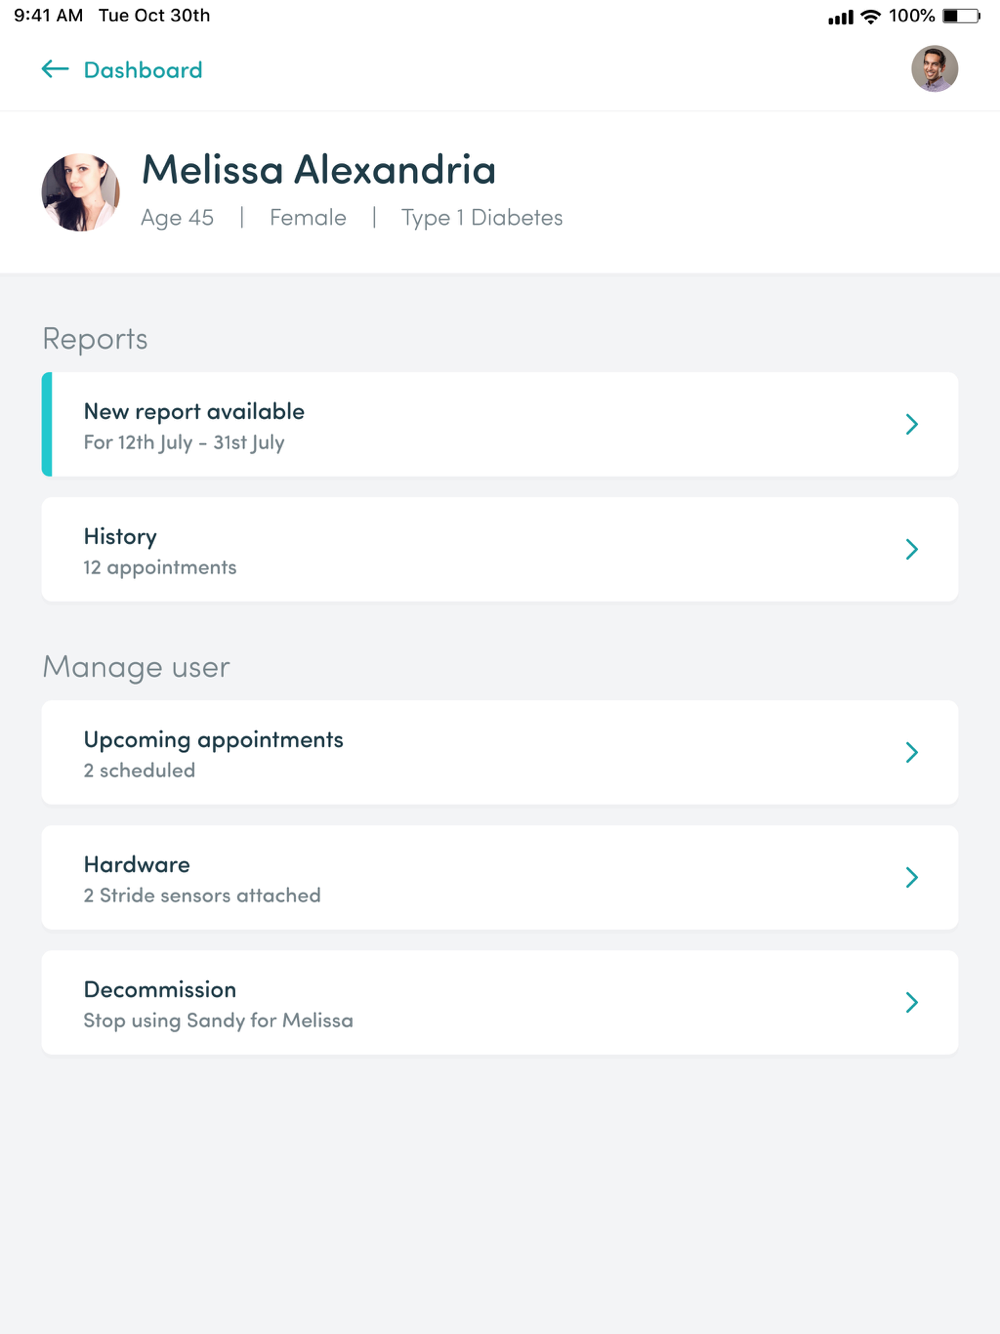Tap the back arrow icon beside Dashboard
Screen dimensions: 1000x1334
[55, 69]
